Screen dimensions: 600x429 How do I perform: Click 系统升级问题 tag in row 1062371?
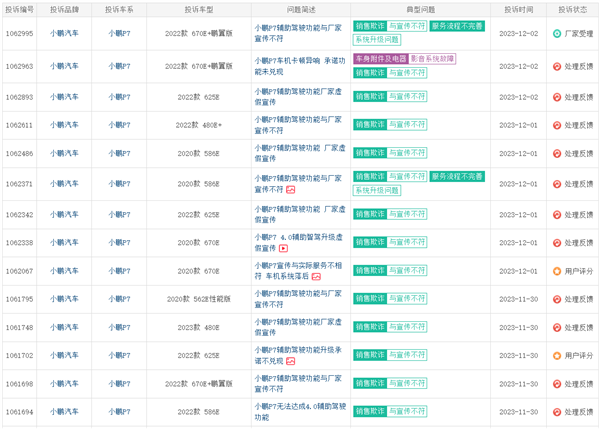tap(377, 191)
